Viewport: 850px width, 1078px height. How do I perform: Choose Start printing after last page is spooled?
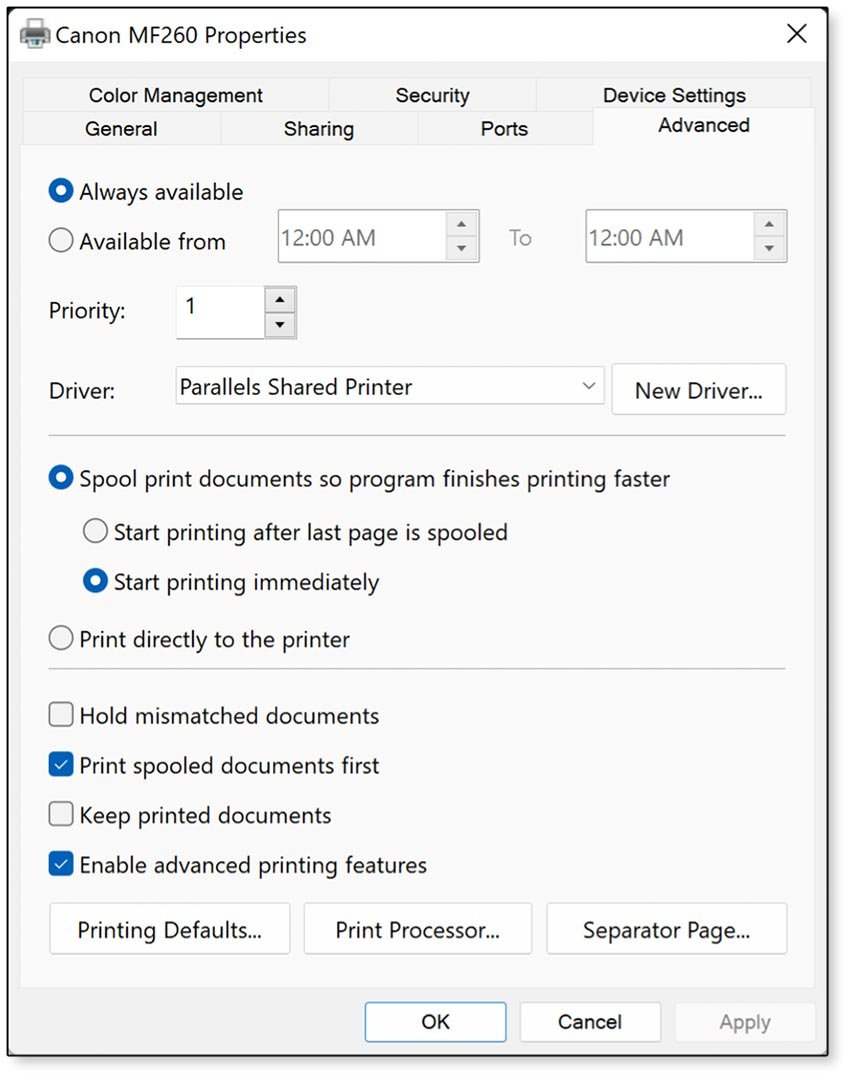95,531
